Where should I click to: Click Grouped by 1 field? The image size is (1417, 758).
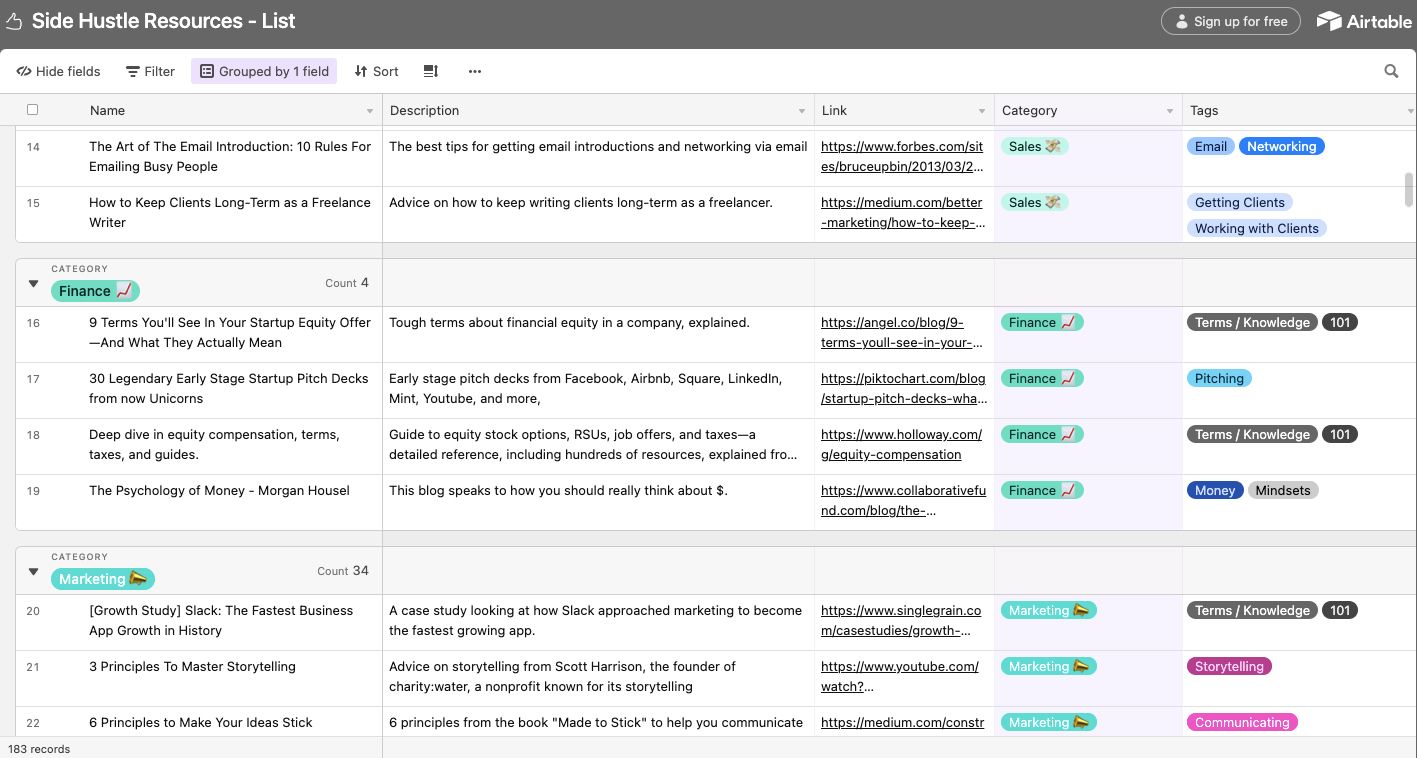pyautogui.click(x=264, y=71)
